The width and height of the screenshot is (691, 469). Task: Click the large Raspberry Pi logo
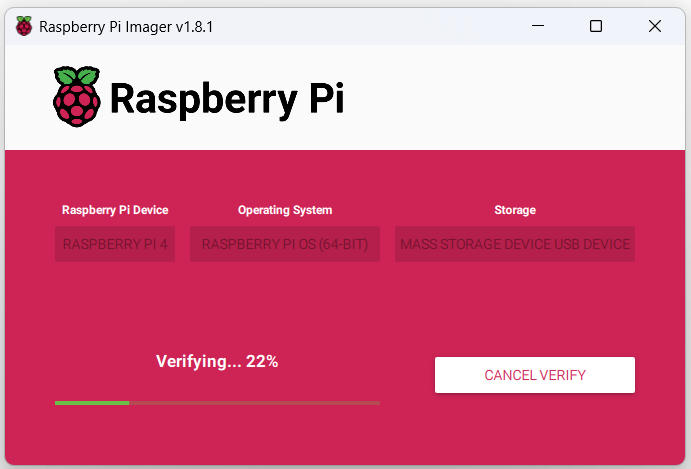[x=77, y=97]
